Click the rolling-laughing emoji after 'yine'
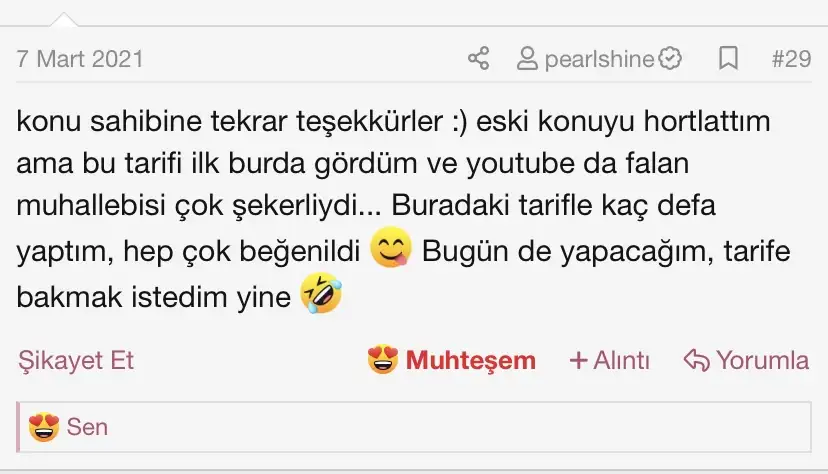The width and height of the screenshot is (828, 474). click(x=321, y=293)
